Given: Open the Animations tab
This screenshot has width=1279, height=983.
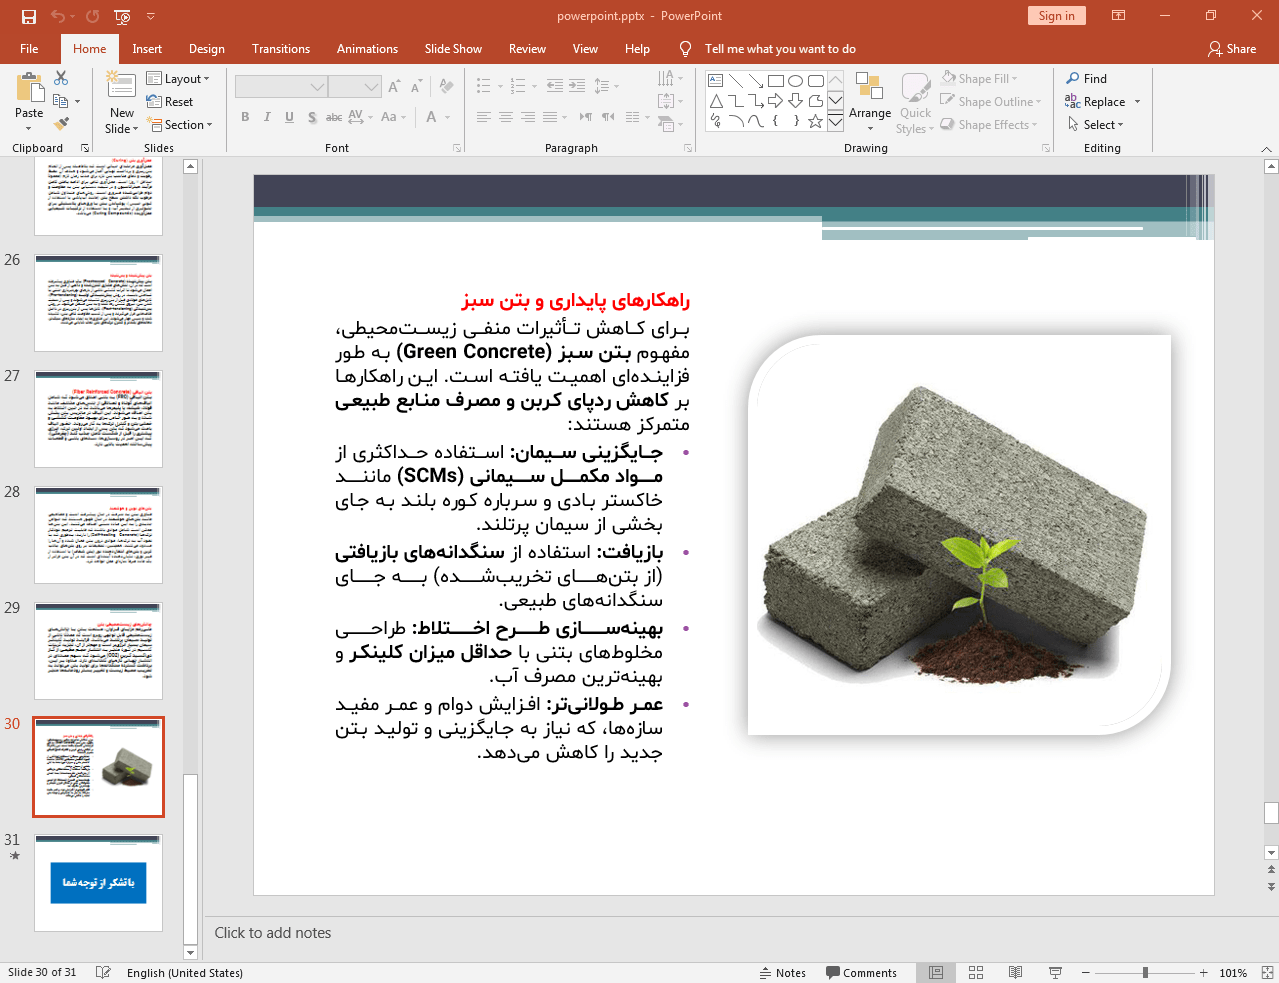Looking at the screenshot, I should [367, 48].
